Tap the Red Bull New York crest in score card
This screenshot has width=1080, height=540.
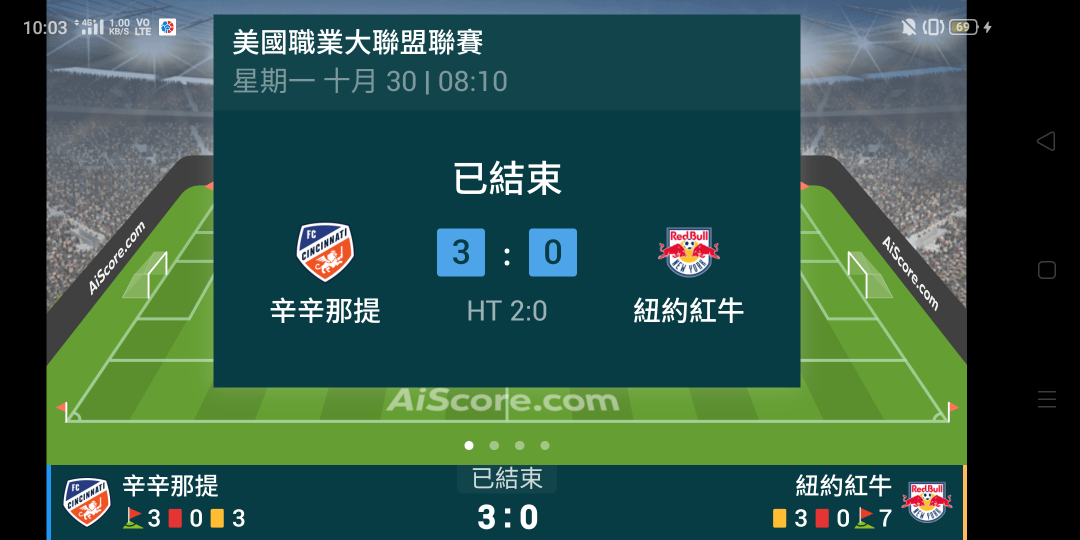click(x=689, y=252)
